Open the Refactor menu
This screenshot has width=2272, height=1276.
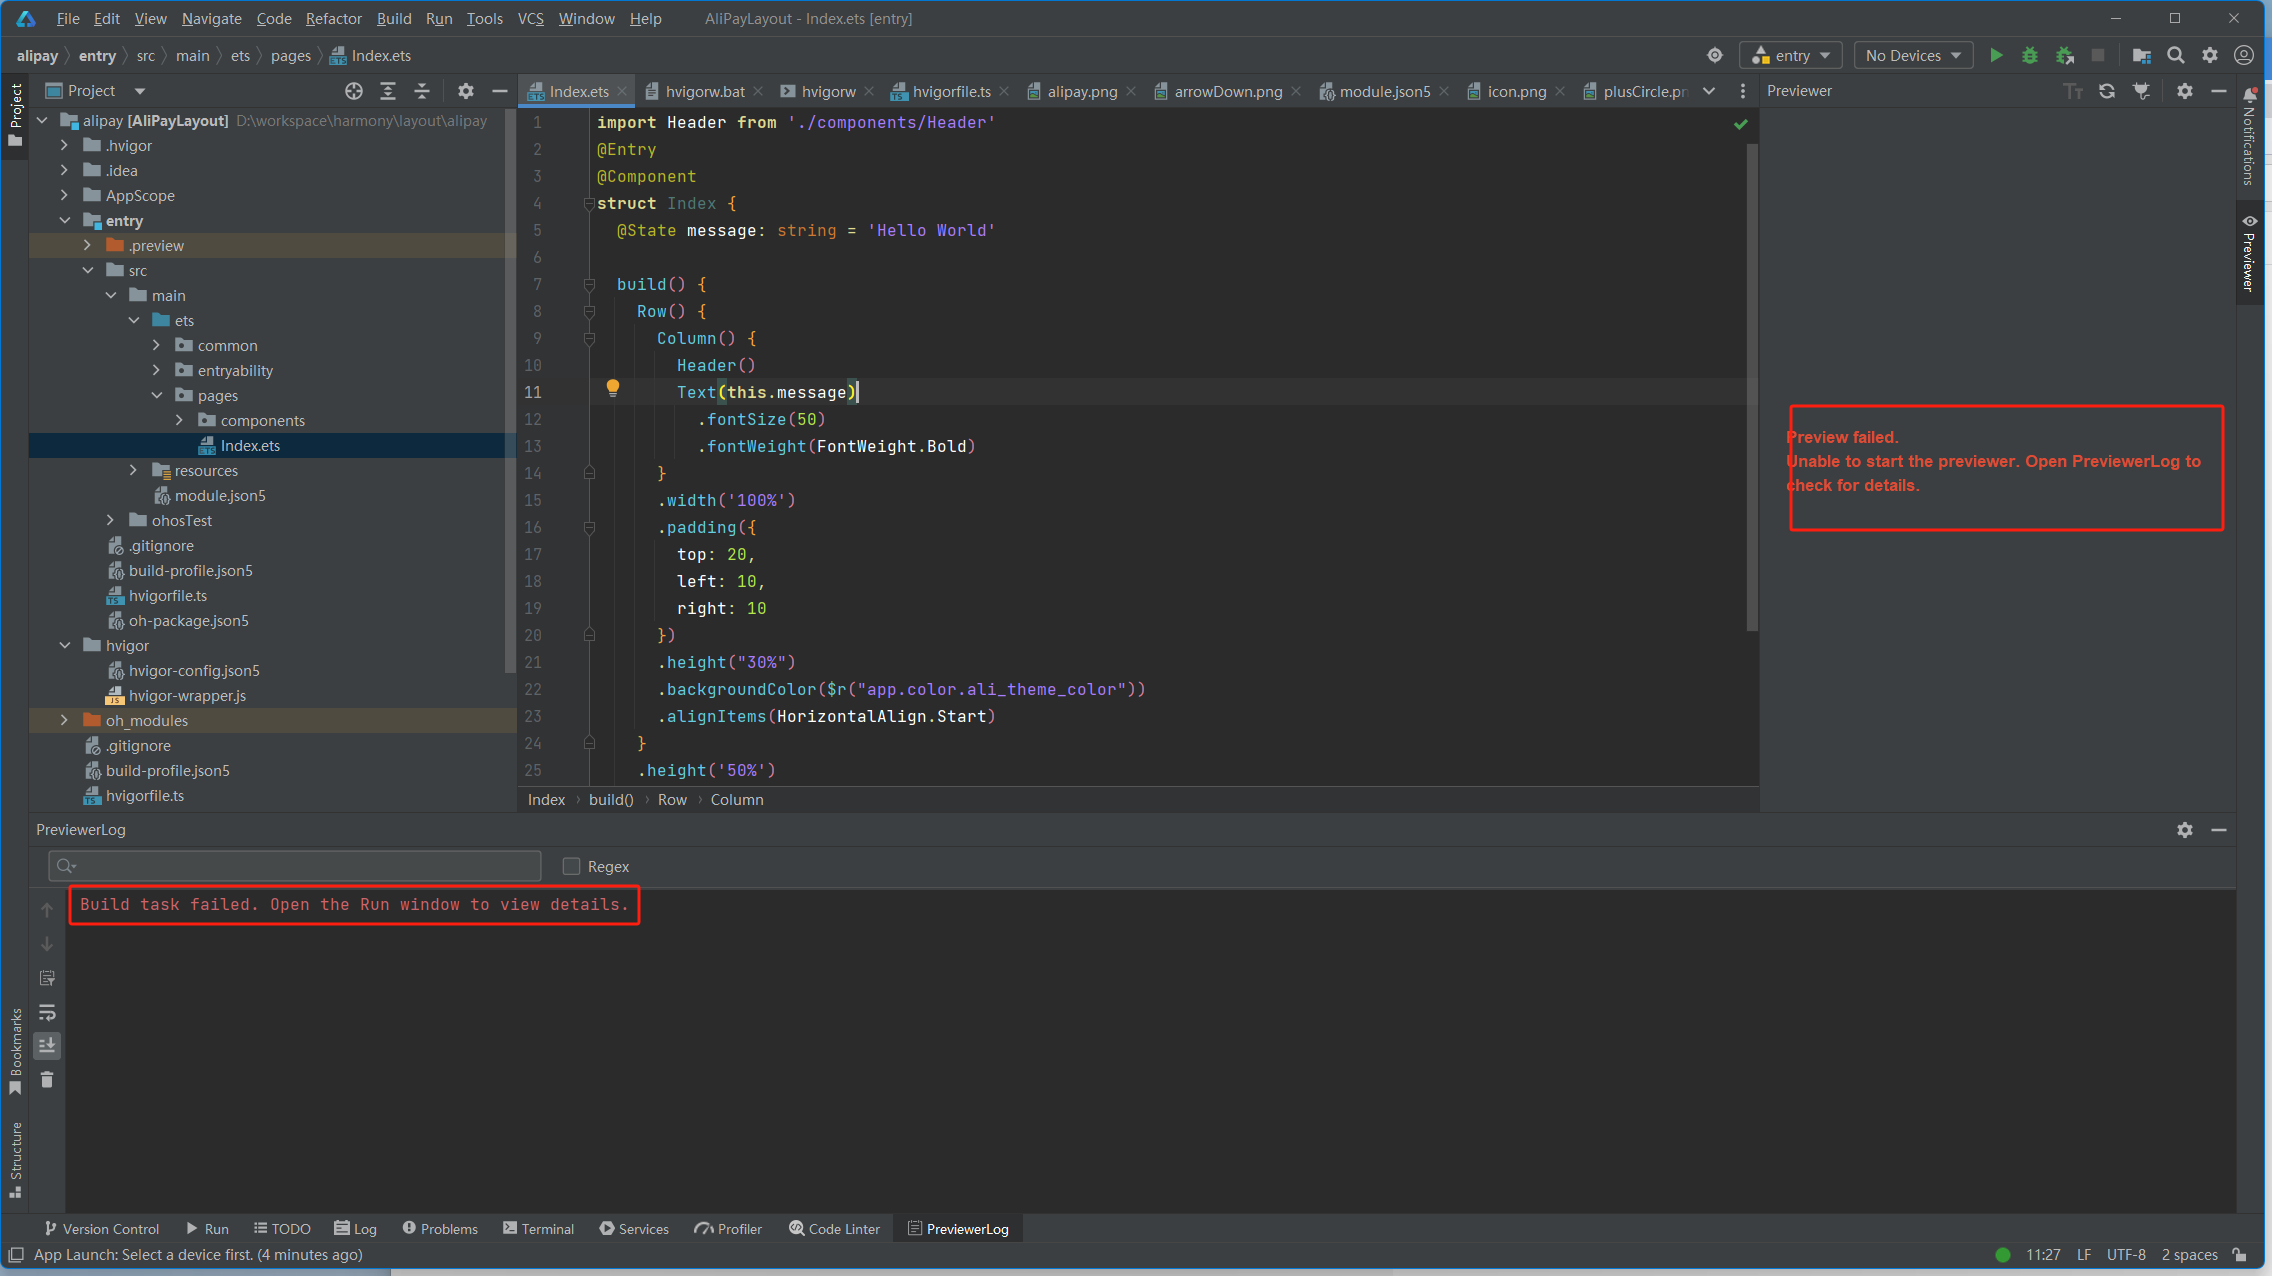[x=333, y=19]
